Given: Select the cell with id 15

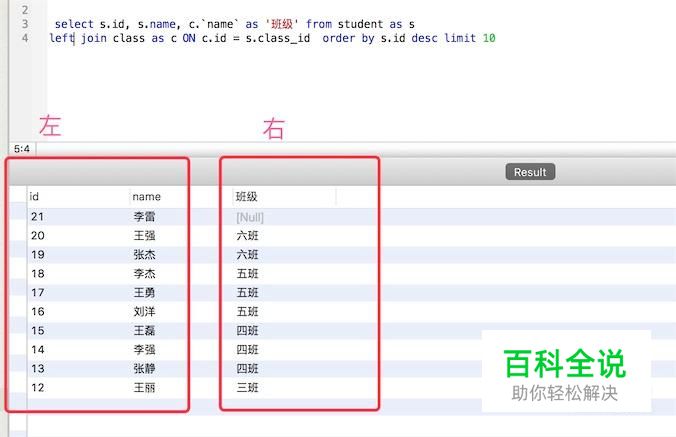Looking at the screenshot, I should (x=38, y=331).
